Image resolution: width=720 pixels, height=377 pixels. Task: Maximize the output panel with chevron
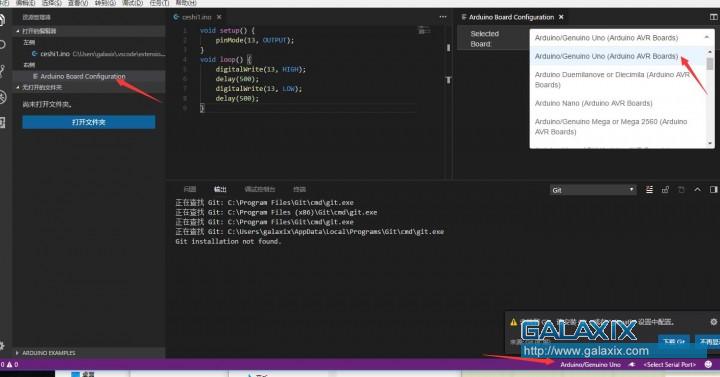(697, 190)
